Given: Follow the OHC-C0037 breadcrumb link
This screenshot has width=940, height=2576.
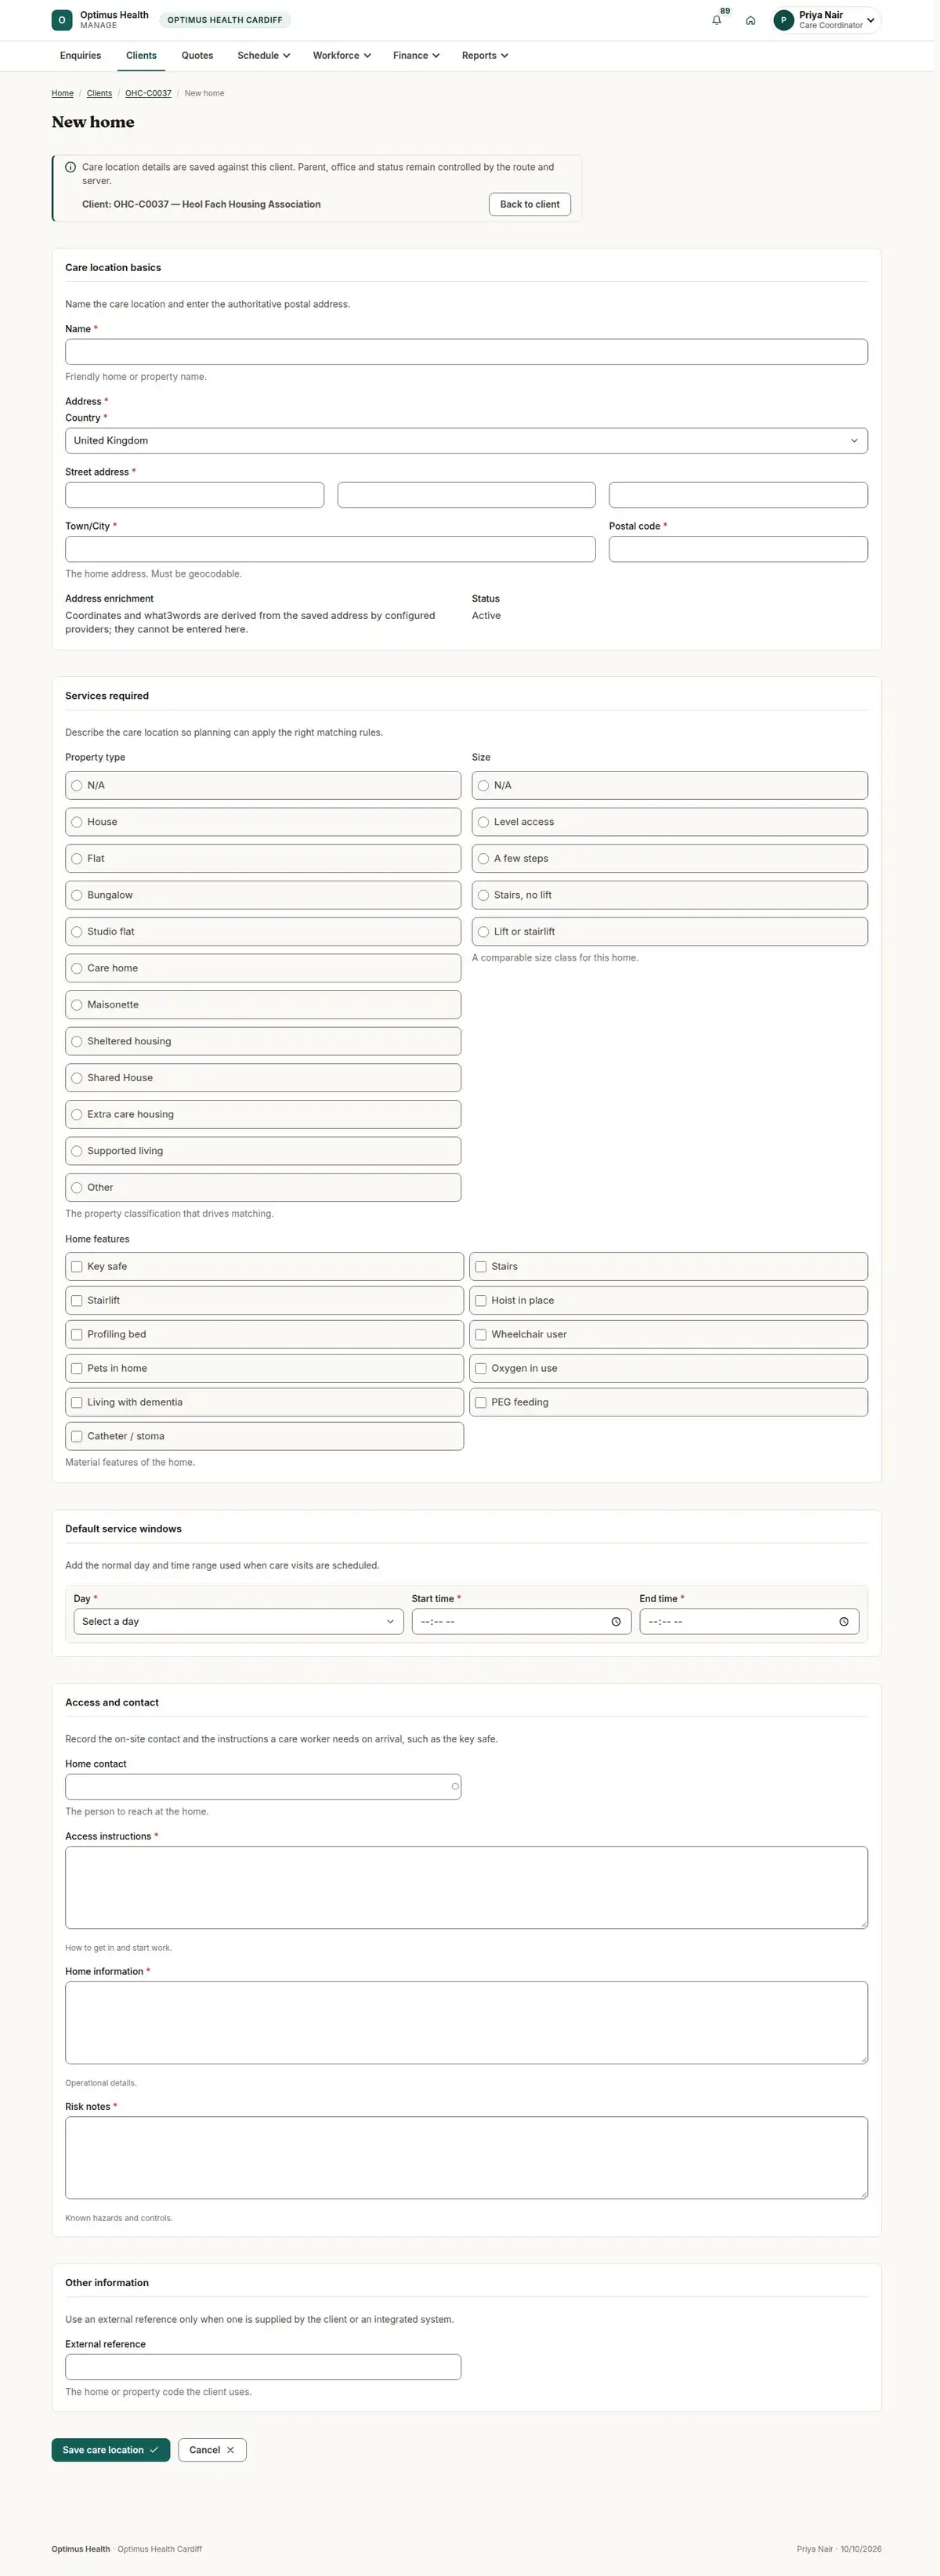Looking at the screenshot, I should click(x=148, y=93).
